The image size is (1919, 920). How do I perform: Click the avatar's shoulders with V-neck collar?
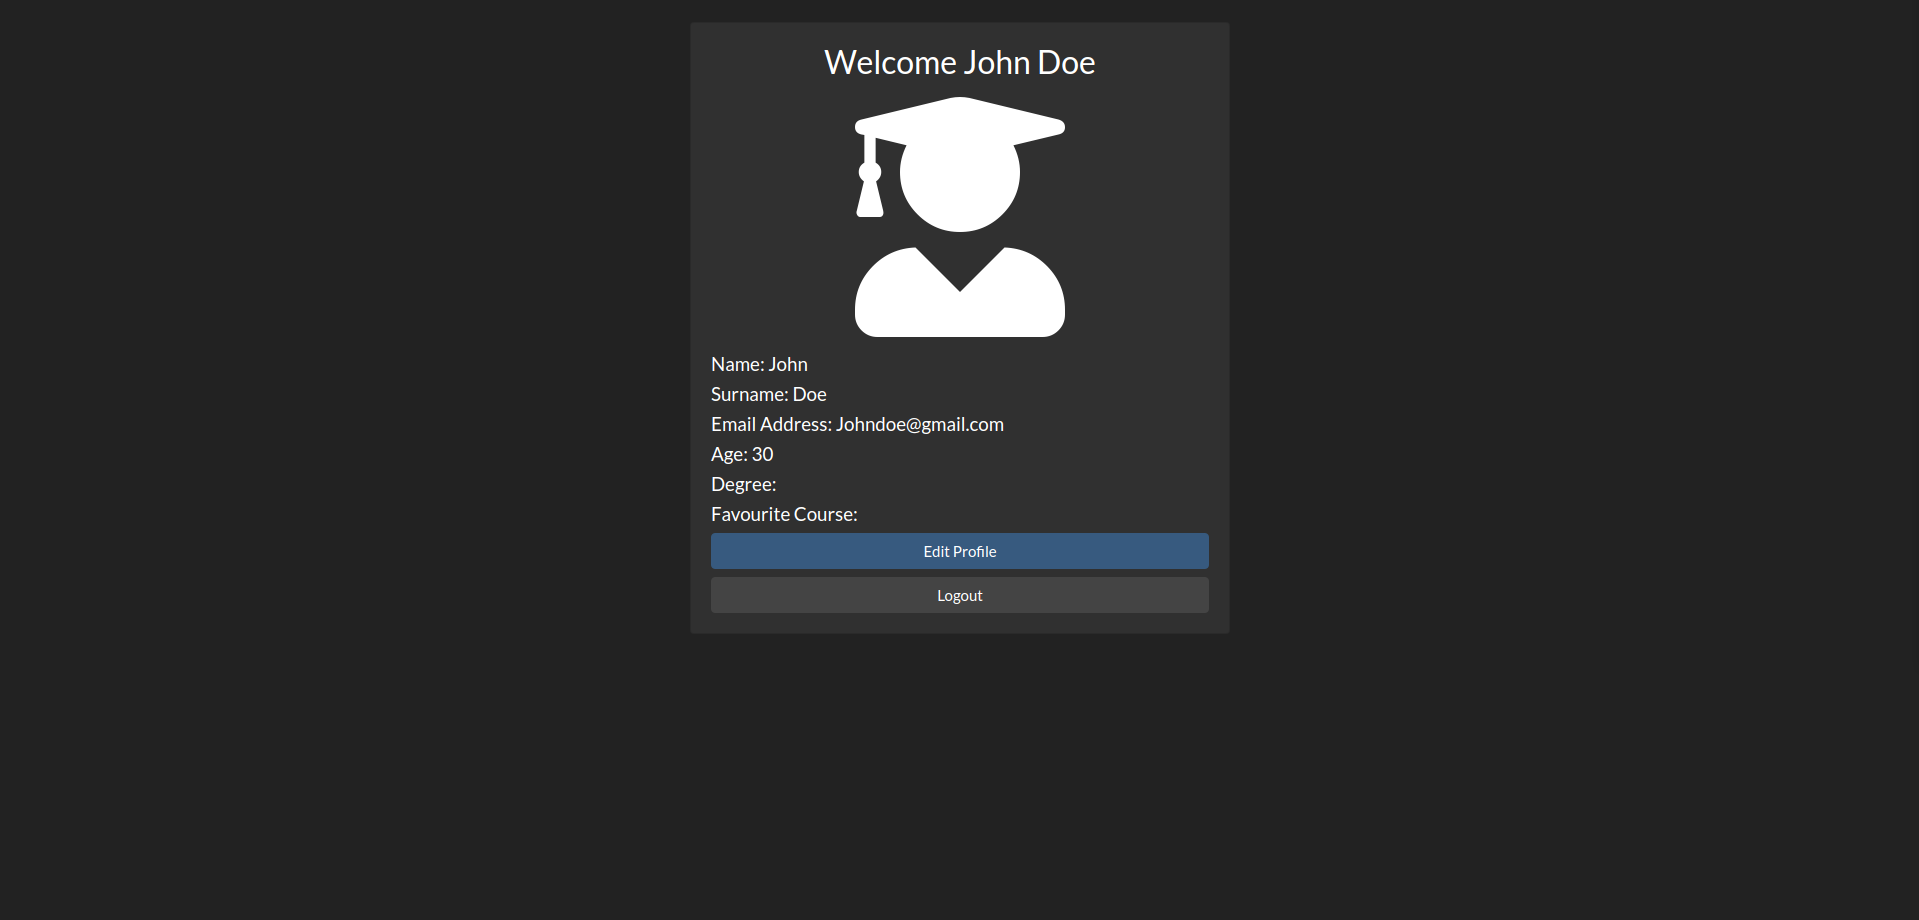(x=960, y=300)
